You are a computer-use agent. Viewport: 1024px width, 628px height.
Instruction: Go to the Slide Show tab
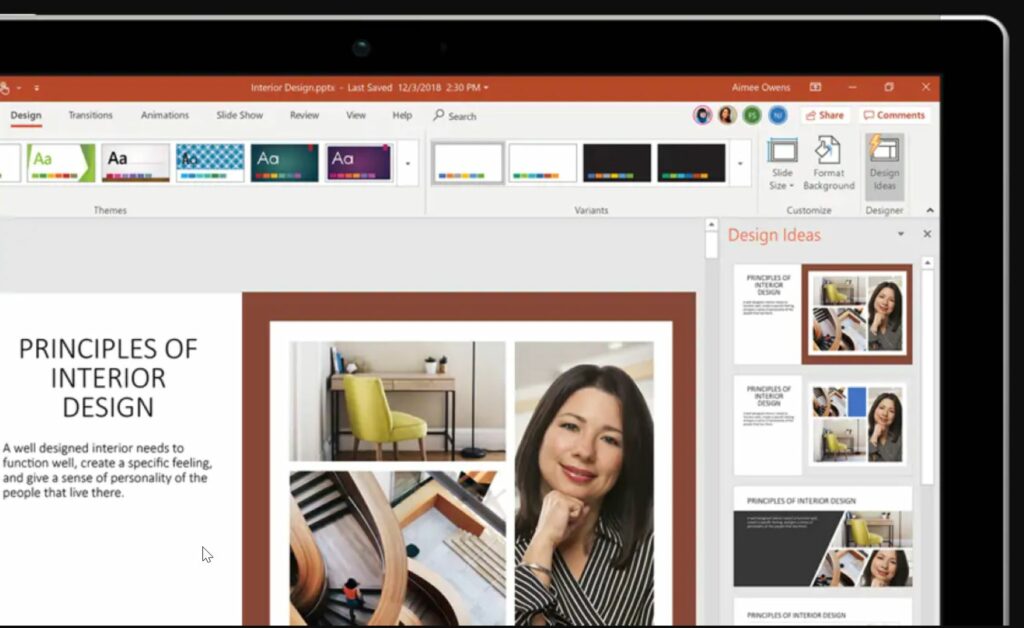[240, 116]
